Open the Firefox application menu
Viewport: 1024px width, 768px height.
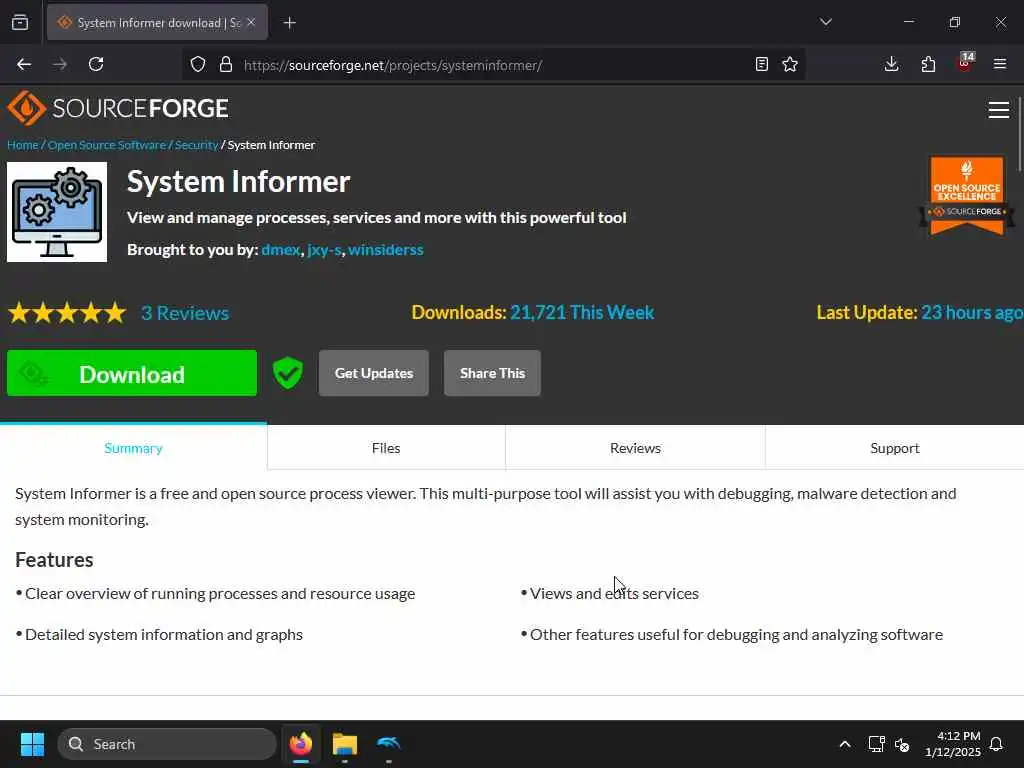[1000, 64]
